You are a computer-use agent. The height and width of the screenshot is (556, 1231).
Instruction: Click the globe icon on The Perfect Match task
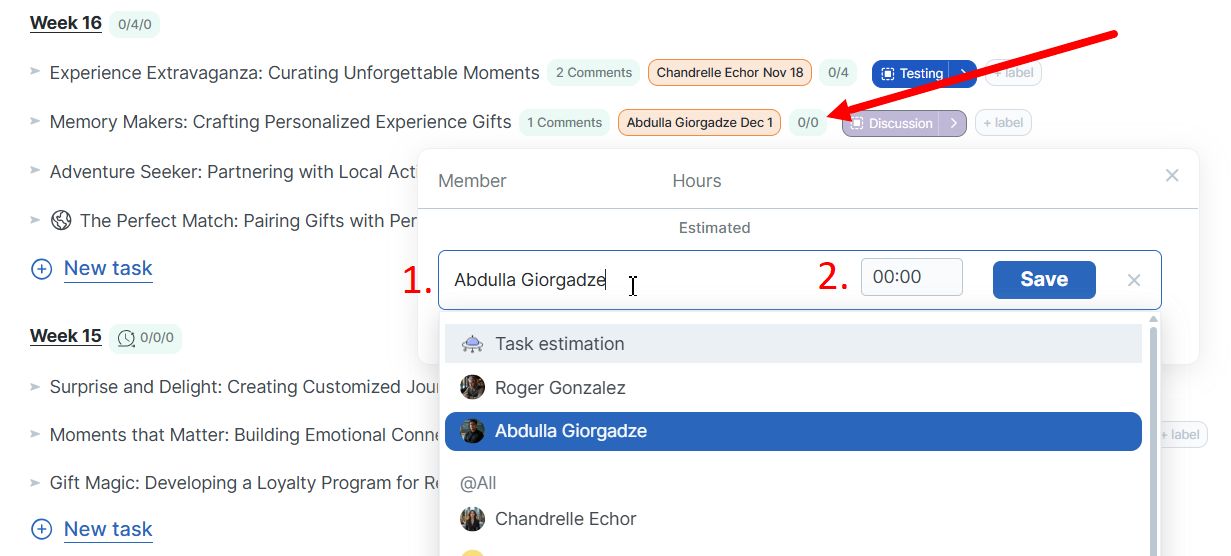pos(61,220)
